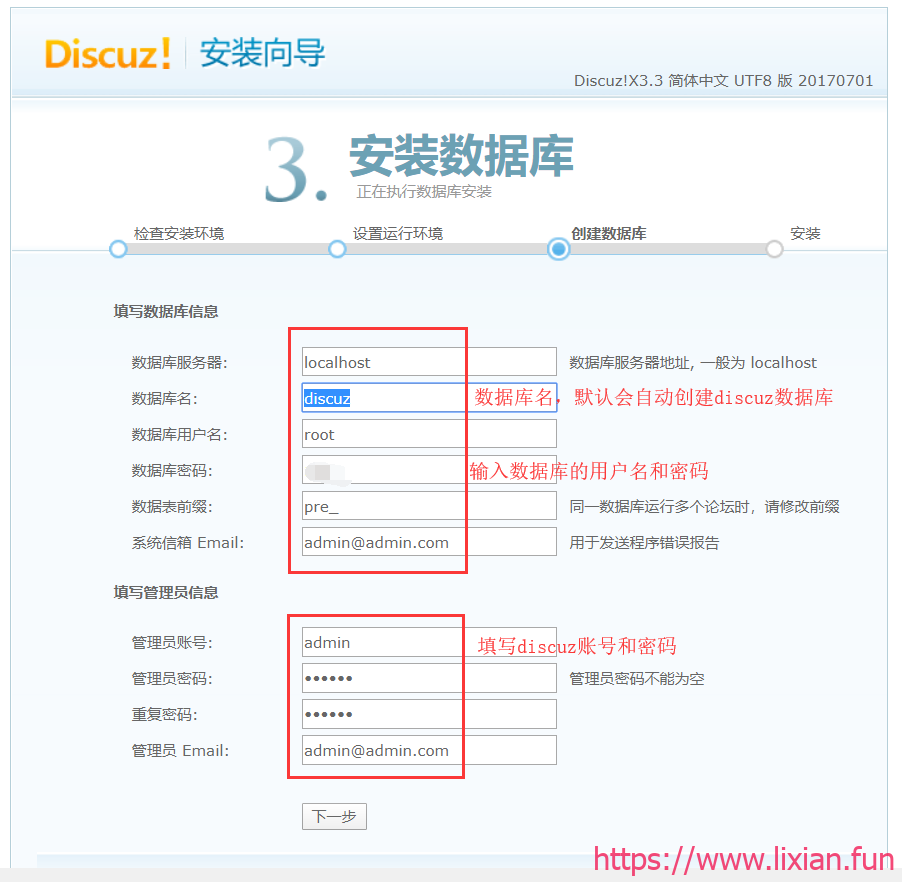Click the 设置运行环境 step label
Viewport: 902px width, 882px height.
(x=397, y=233)
